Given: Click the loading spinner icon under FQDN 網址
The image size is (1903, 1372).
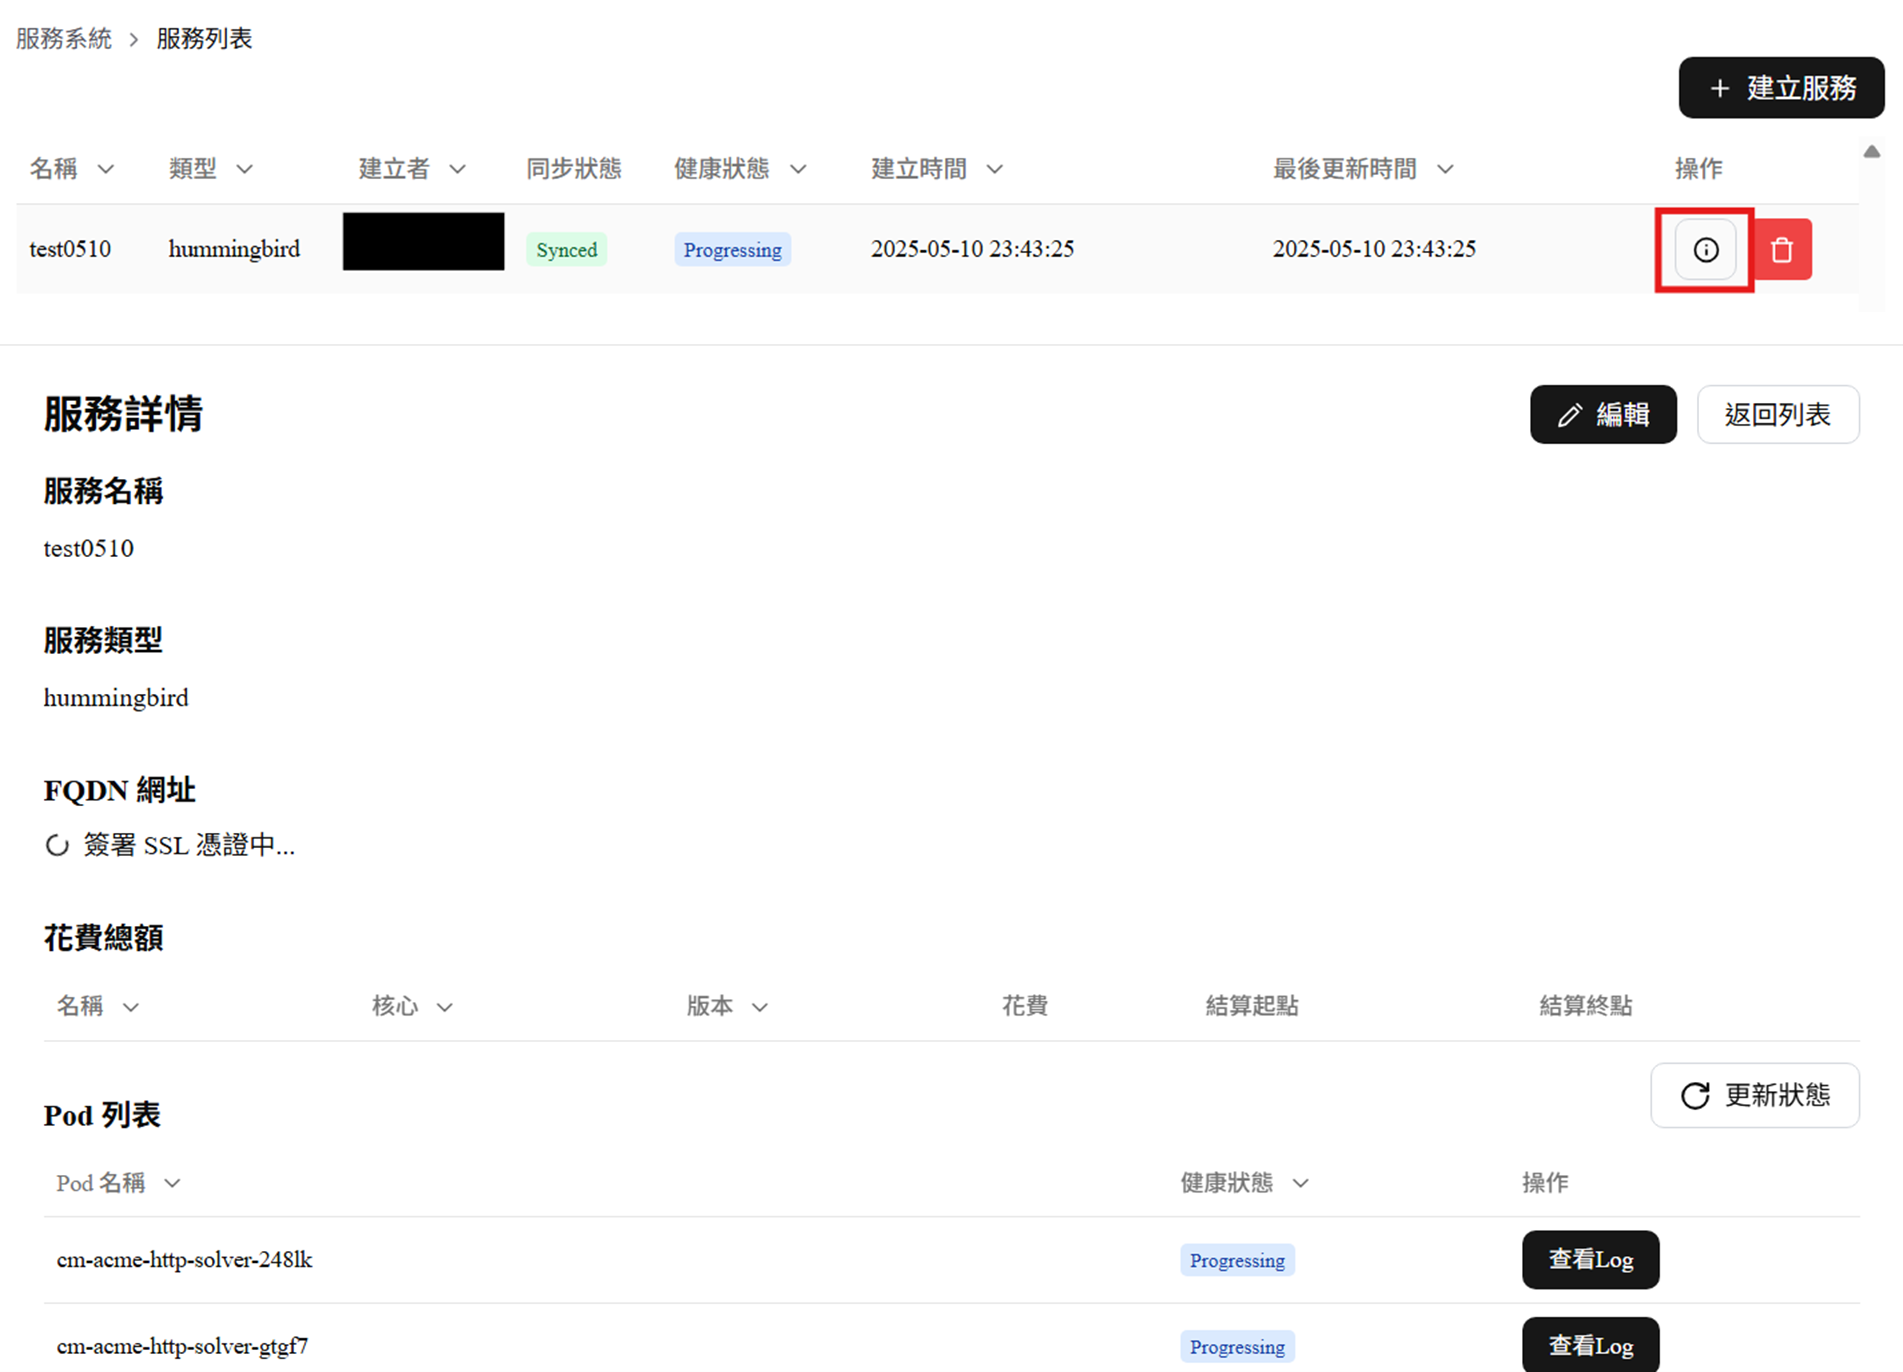Looking at the screenshot, I should [57, 846].
